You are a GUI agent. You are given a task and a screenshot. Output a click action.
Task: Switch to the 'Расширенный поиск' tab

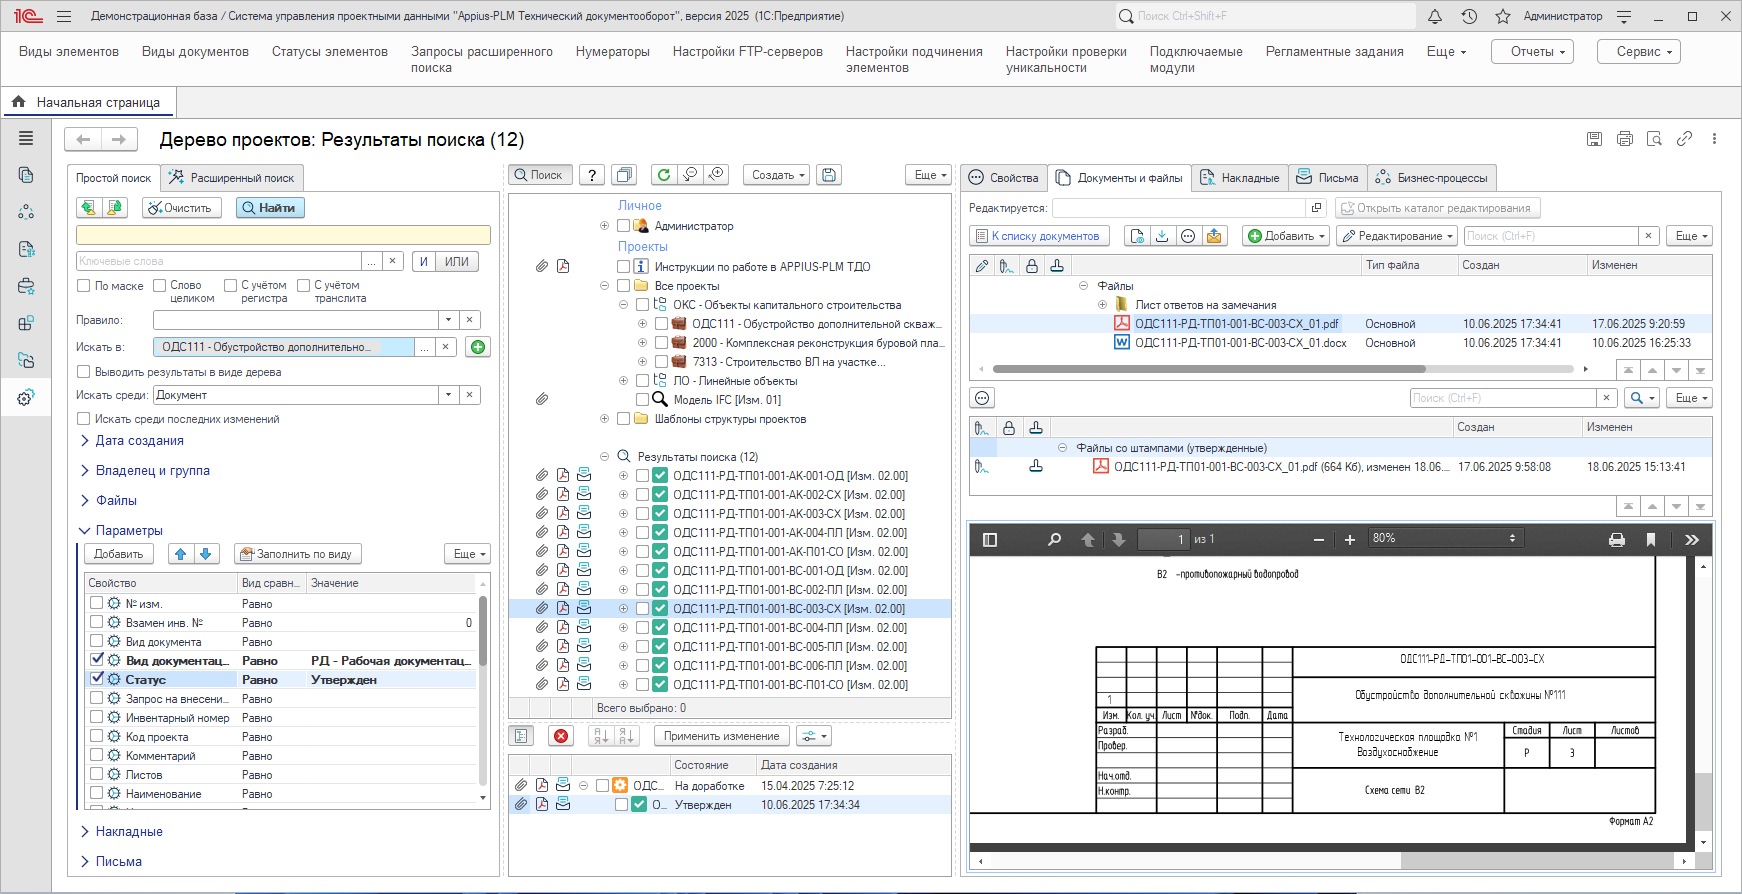232,178
